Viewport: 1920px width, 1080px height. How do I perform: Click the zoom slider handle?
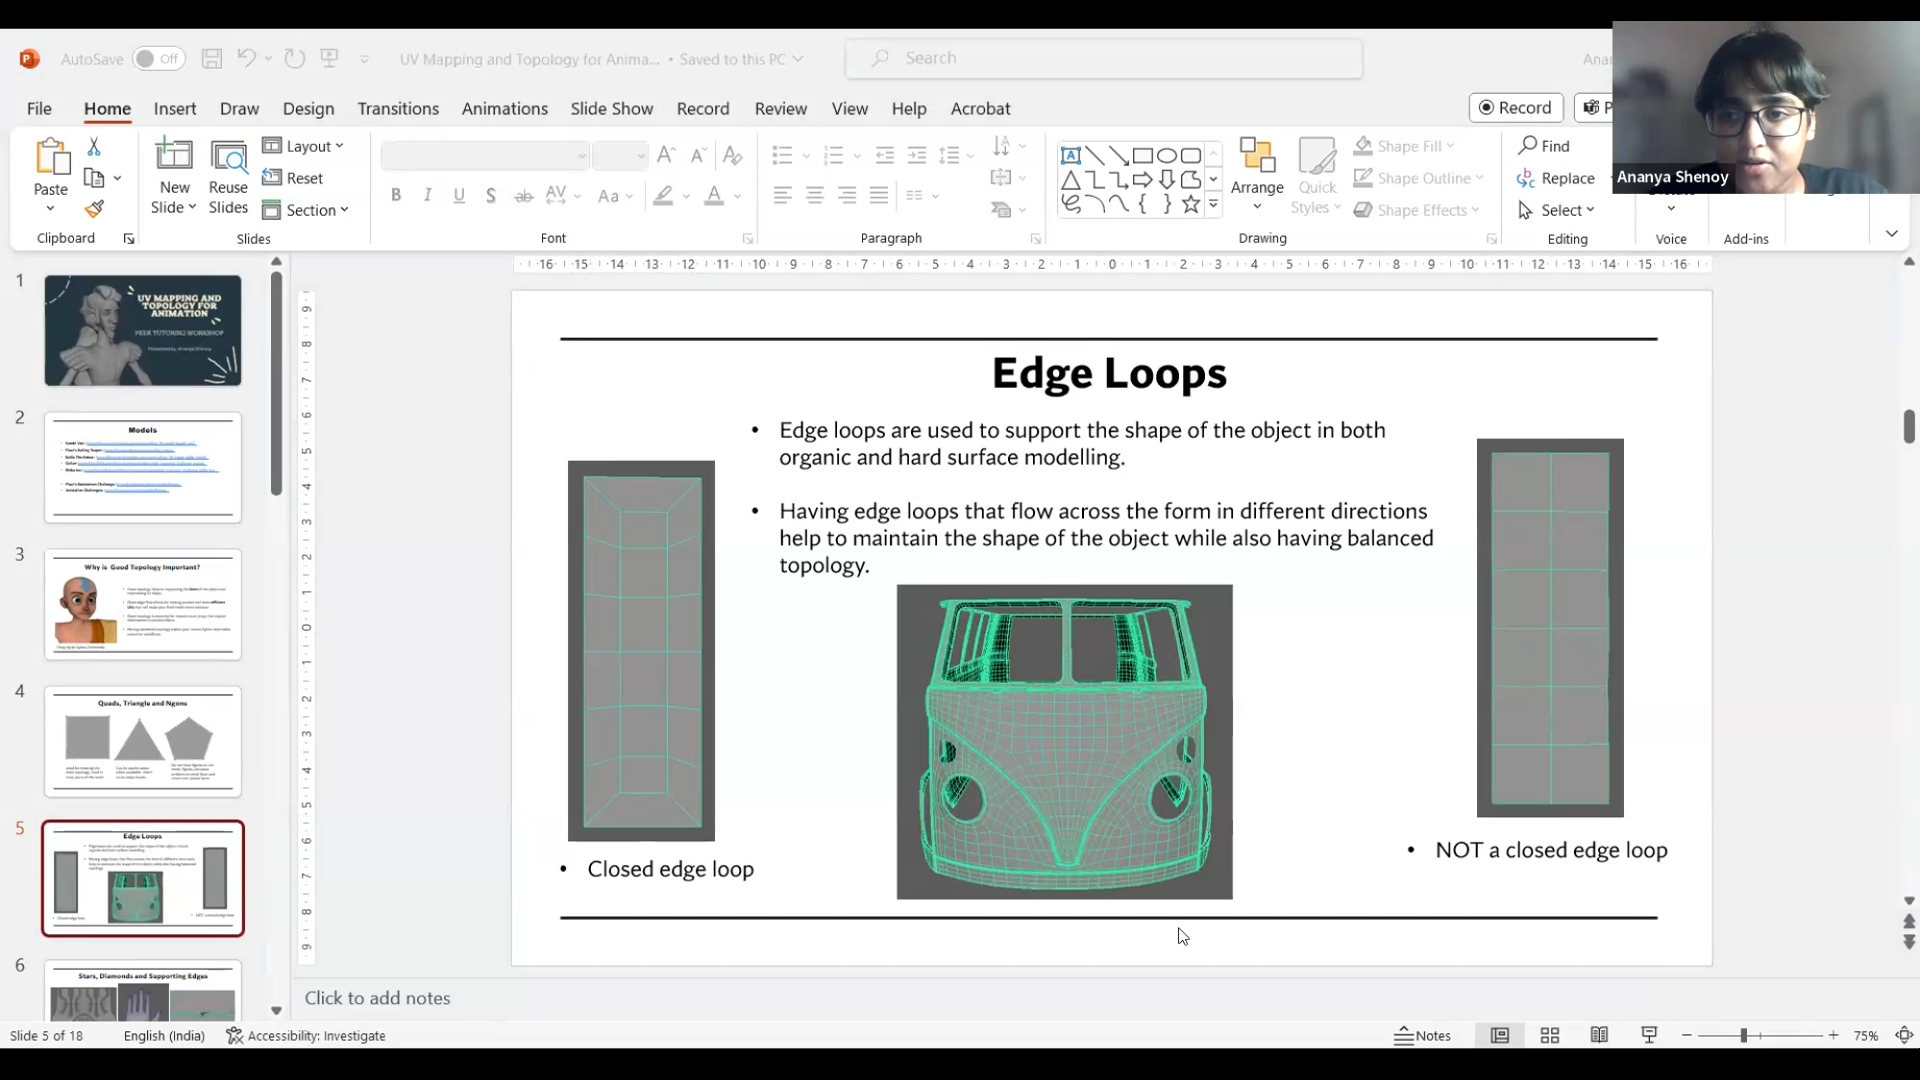coord(1743,1036)
